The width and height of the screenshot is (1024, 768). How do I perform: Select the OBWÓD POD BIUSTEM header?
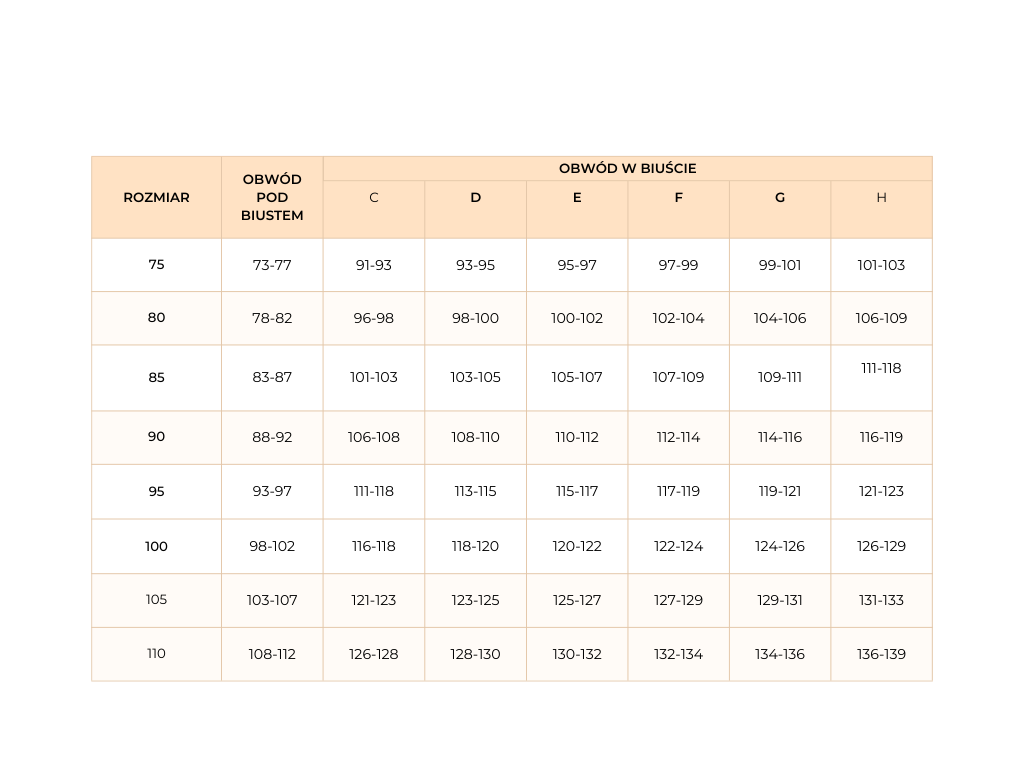tap(272, 197)
